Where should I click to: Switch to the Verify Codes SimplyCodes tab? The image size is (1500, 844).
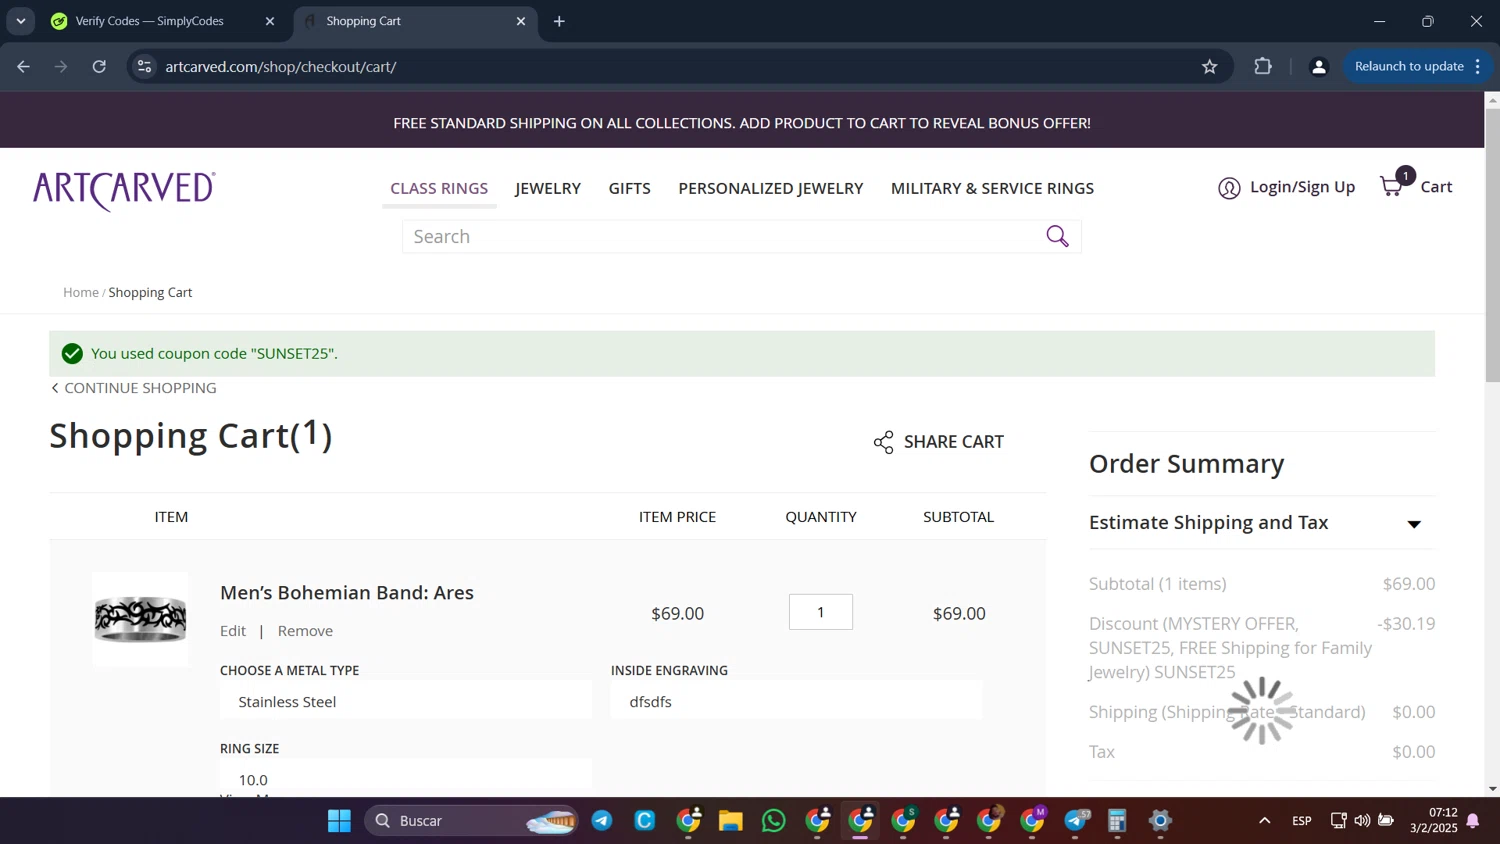click(x=164, y=21)
